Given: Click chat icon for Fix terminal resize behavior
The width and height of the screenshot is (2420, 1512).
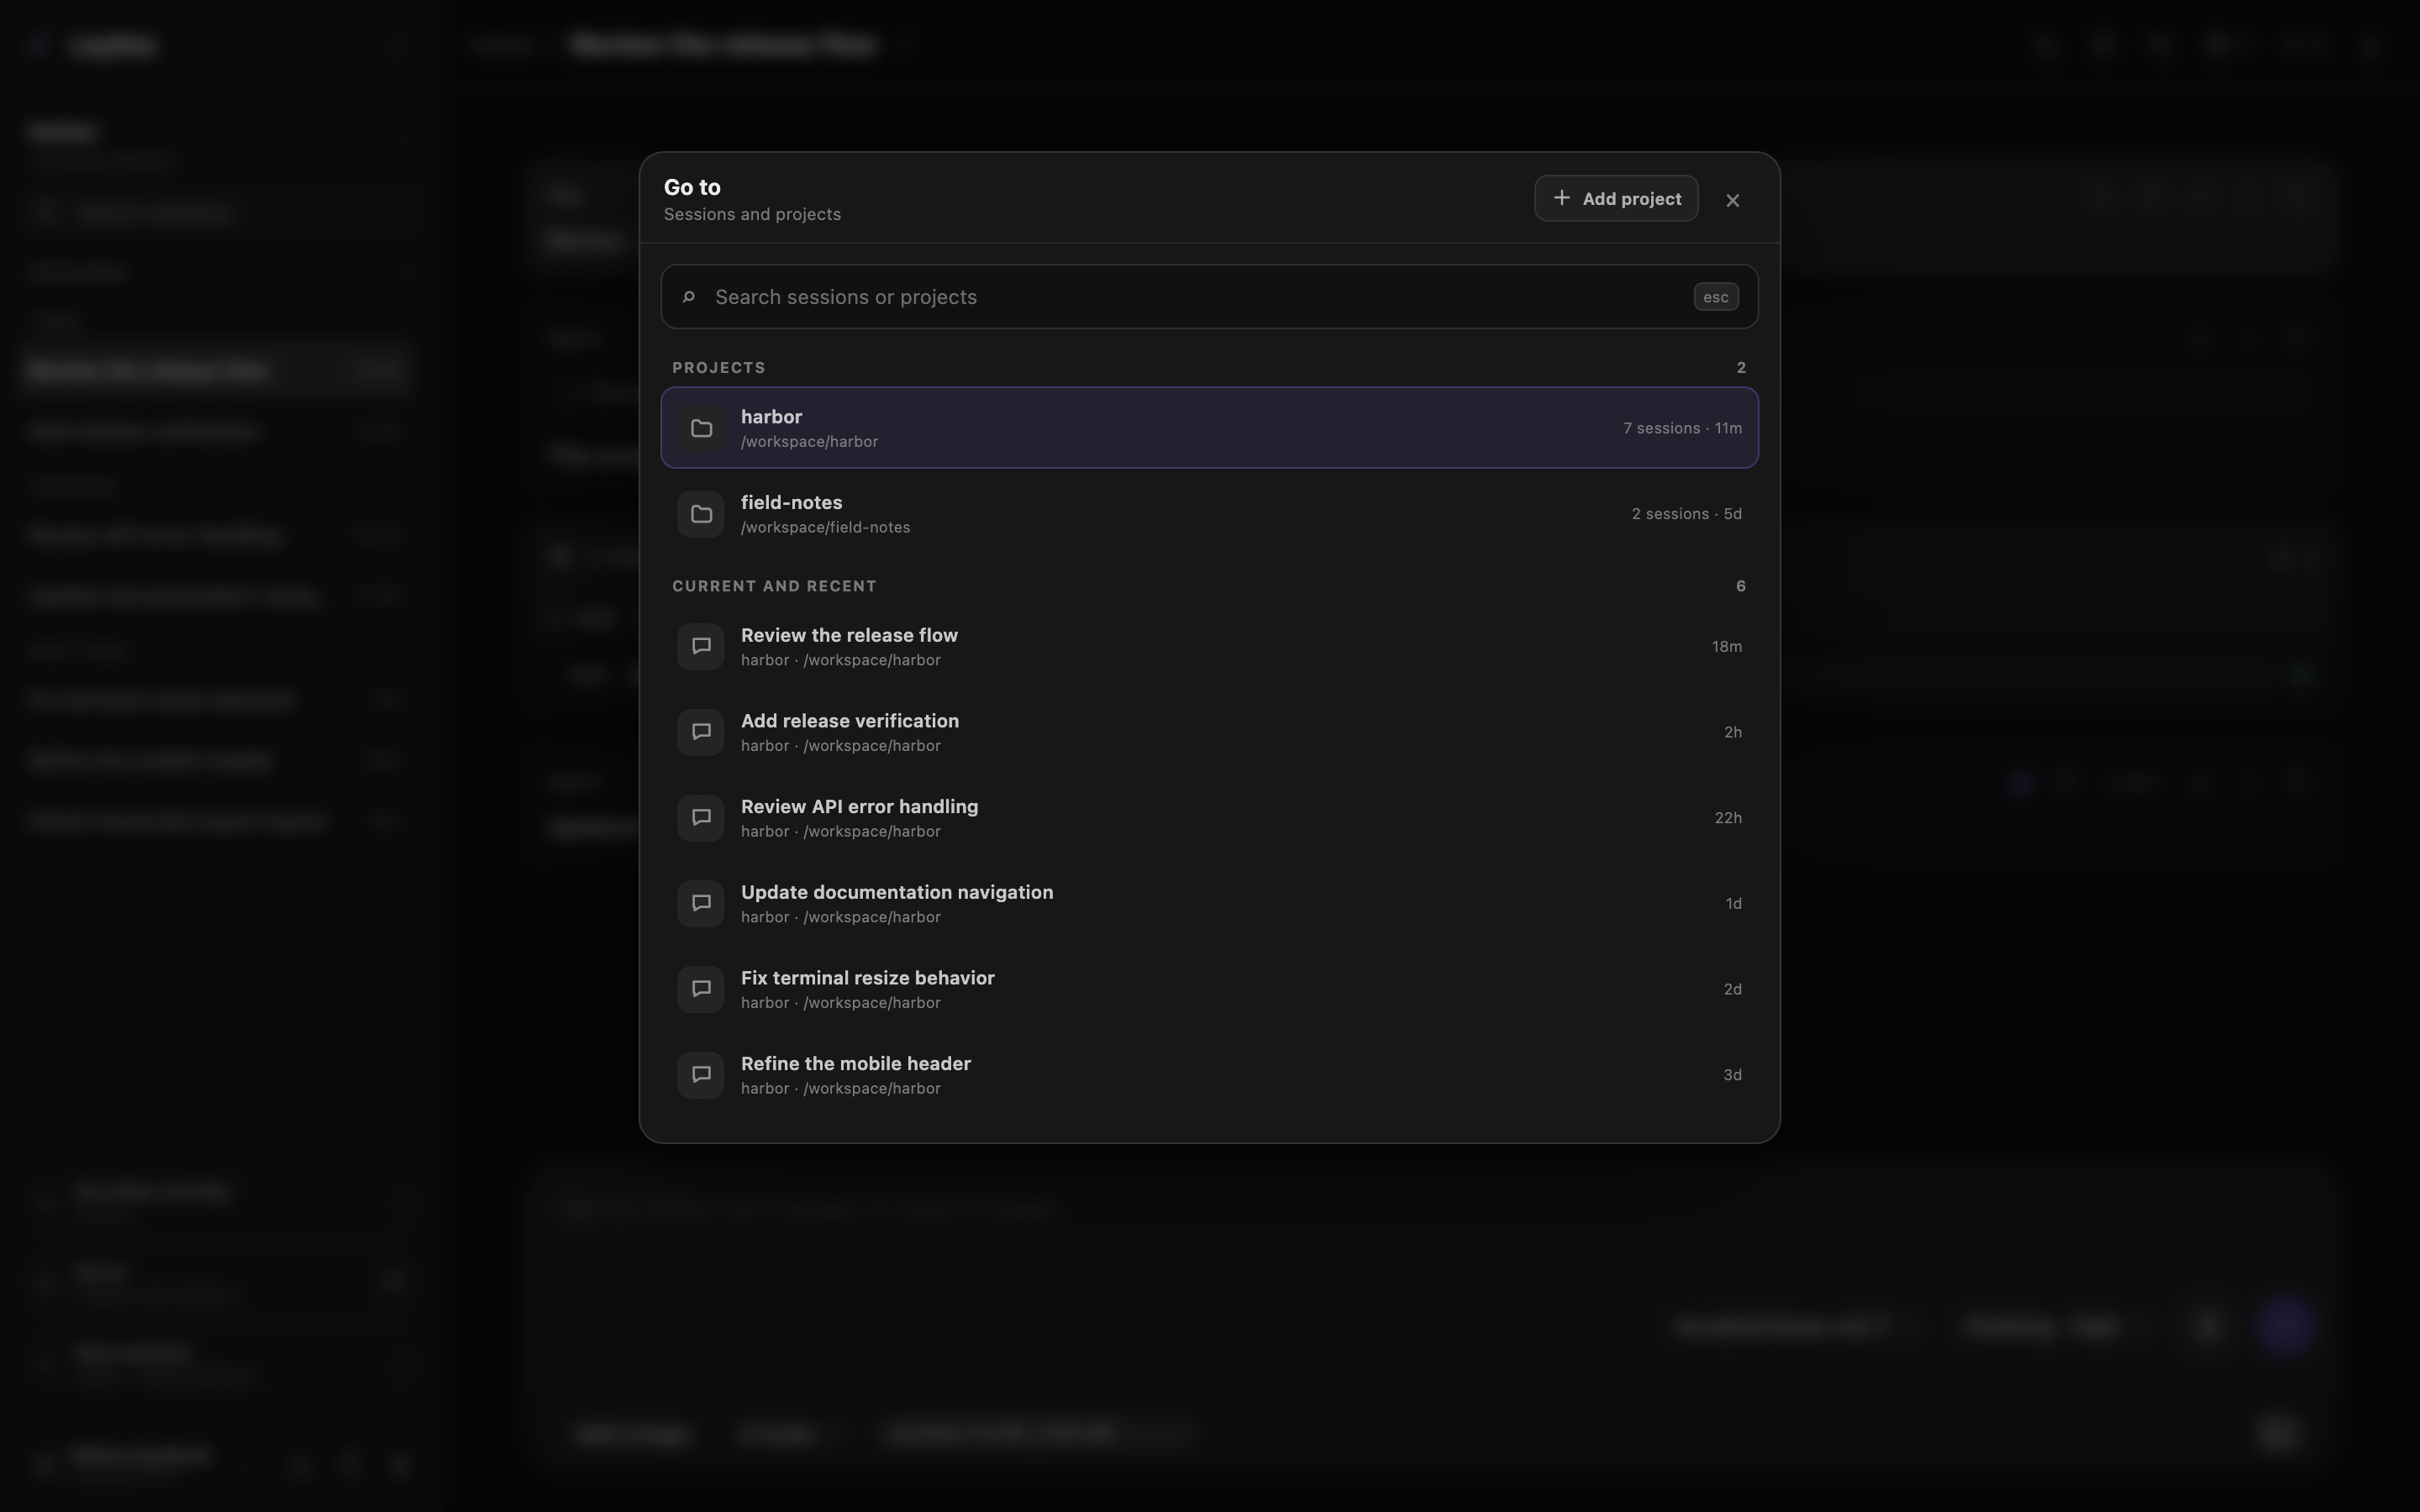Looking at the screenshot, I should tap(701, 989).
